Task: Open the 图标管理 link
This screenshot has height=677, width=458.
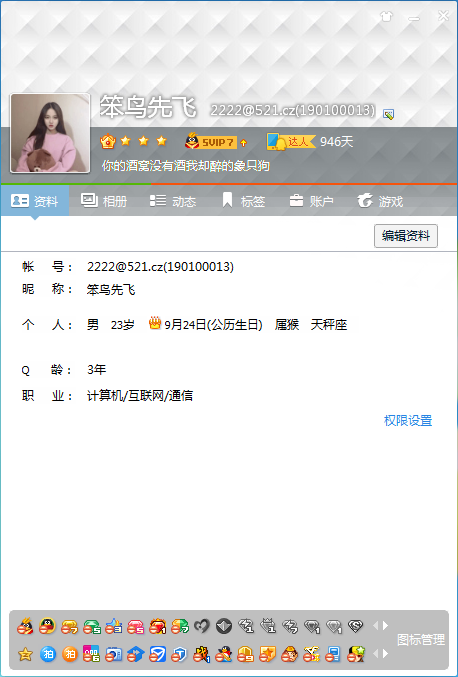Action: (x=421, y=639)
